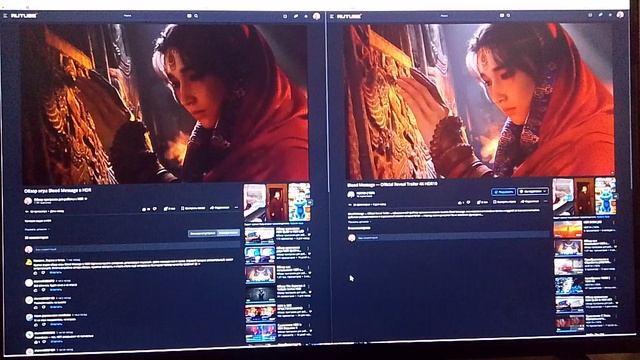640x360 pixels.
Task: Click the comment input field in left window
Action: [x=137, y=248]
